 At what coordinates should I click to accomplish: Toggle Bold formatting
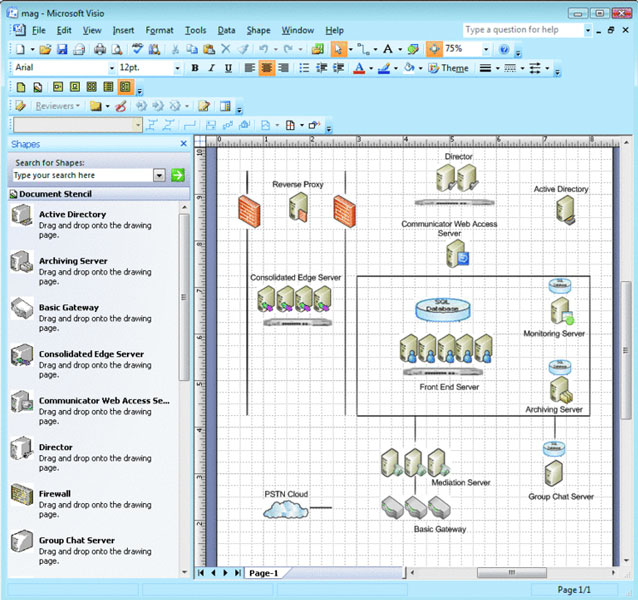tap(195, 68)
